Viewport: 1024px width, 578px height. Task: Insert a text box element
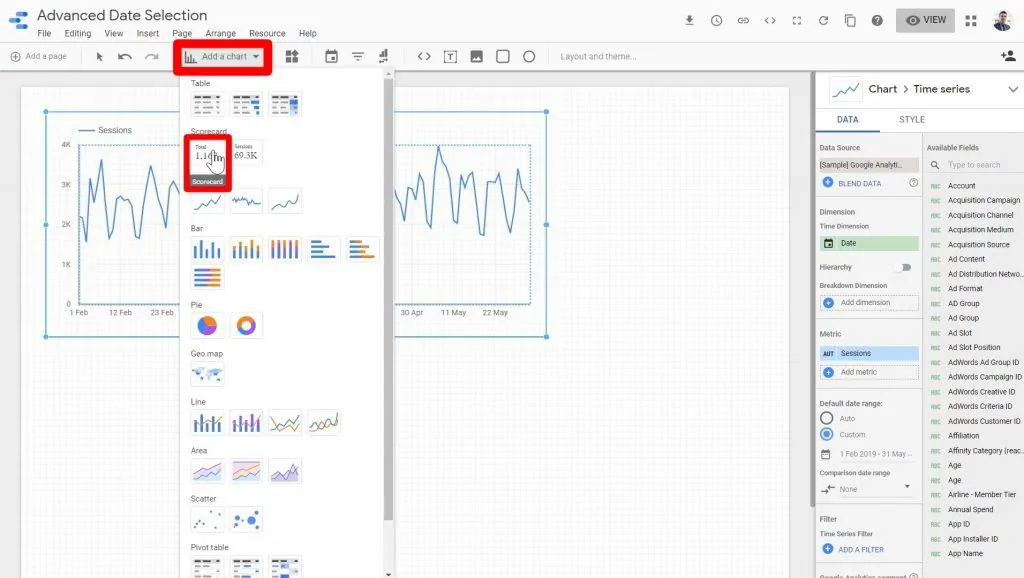[450, 57]
